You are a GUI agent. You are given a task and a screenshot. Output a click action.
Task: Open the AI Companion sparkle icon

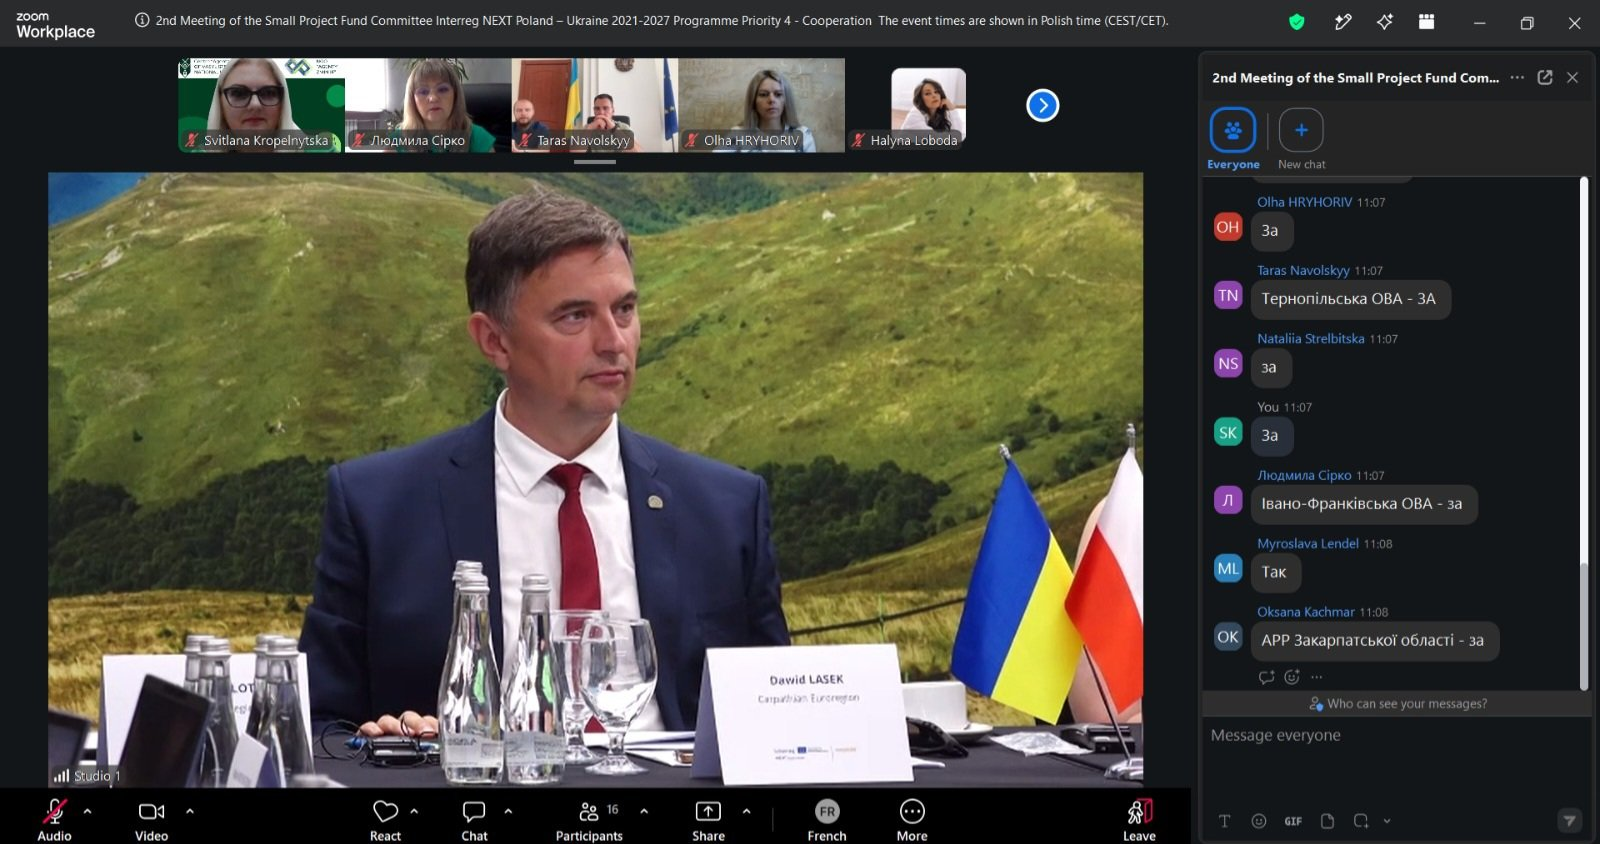(1385, 21)
